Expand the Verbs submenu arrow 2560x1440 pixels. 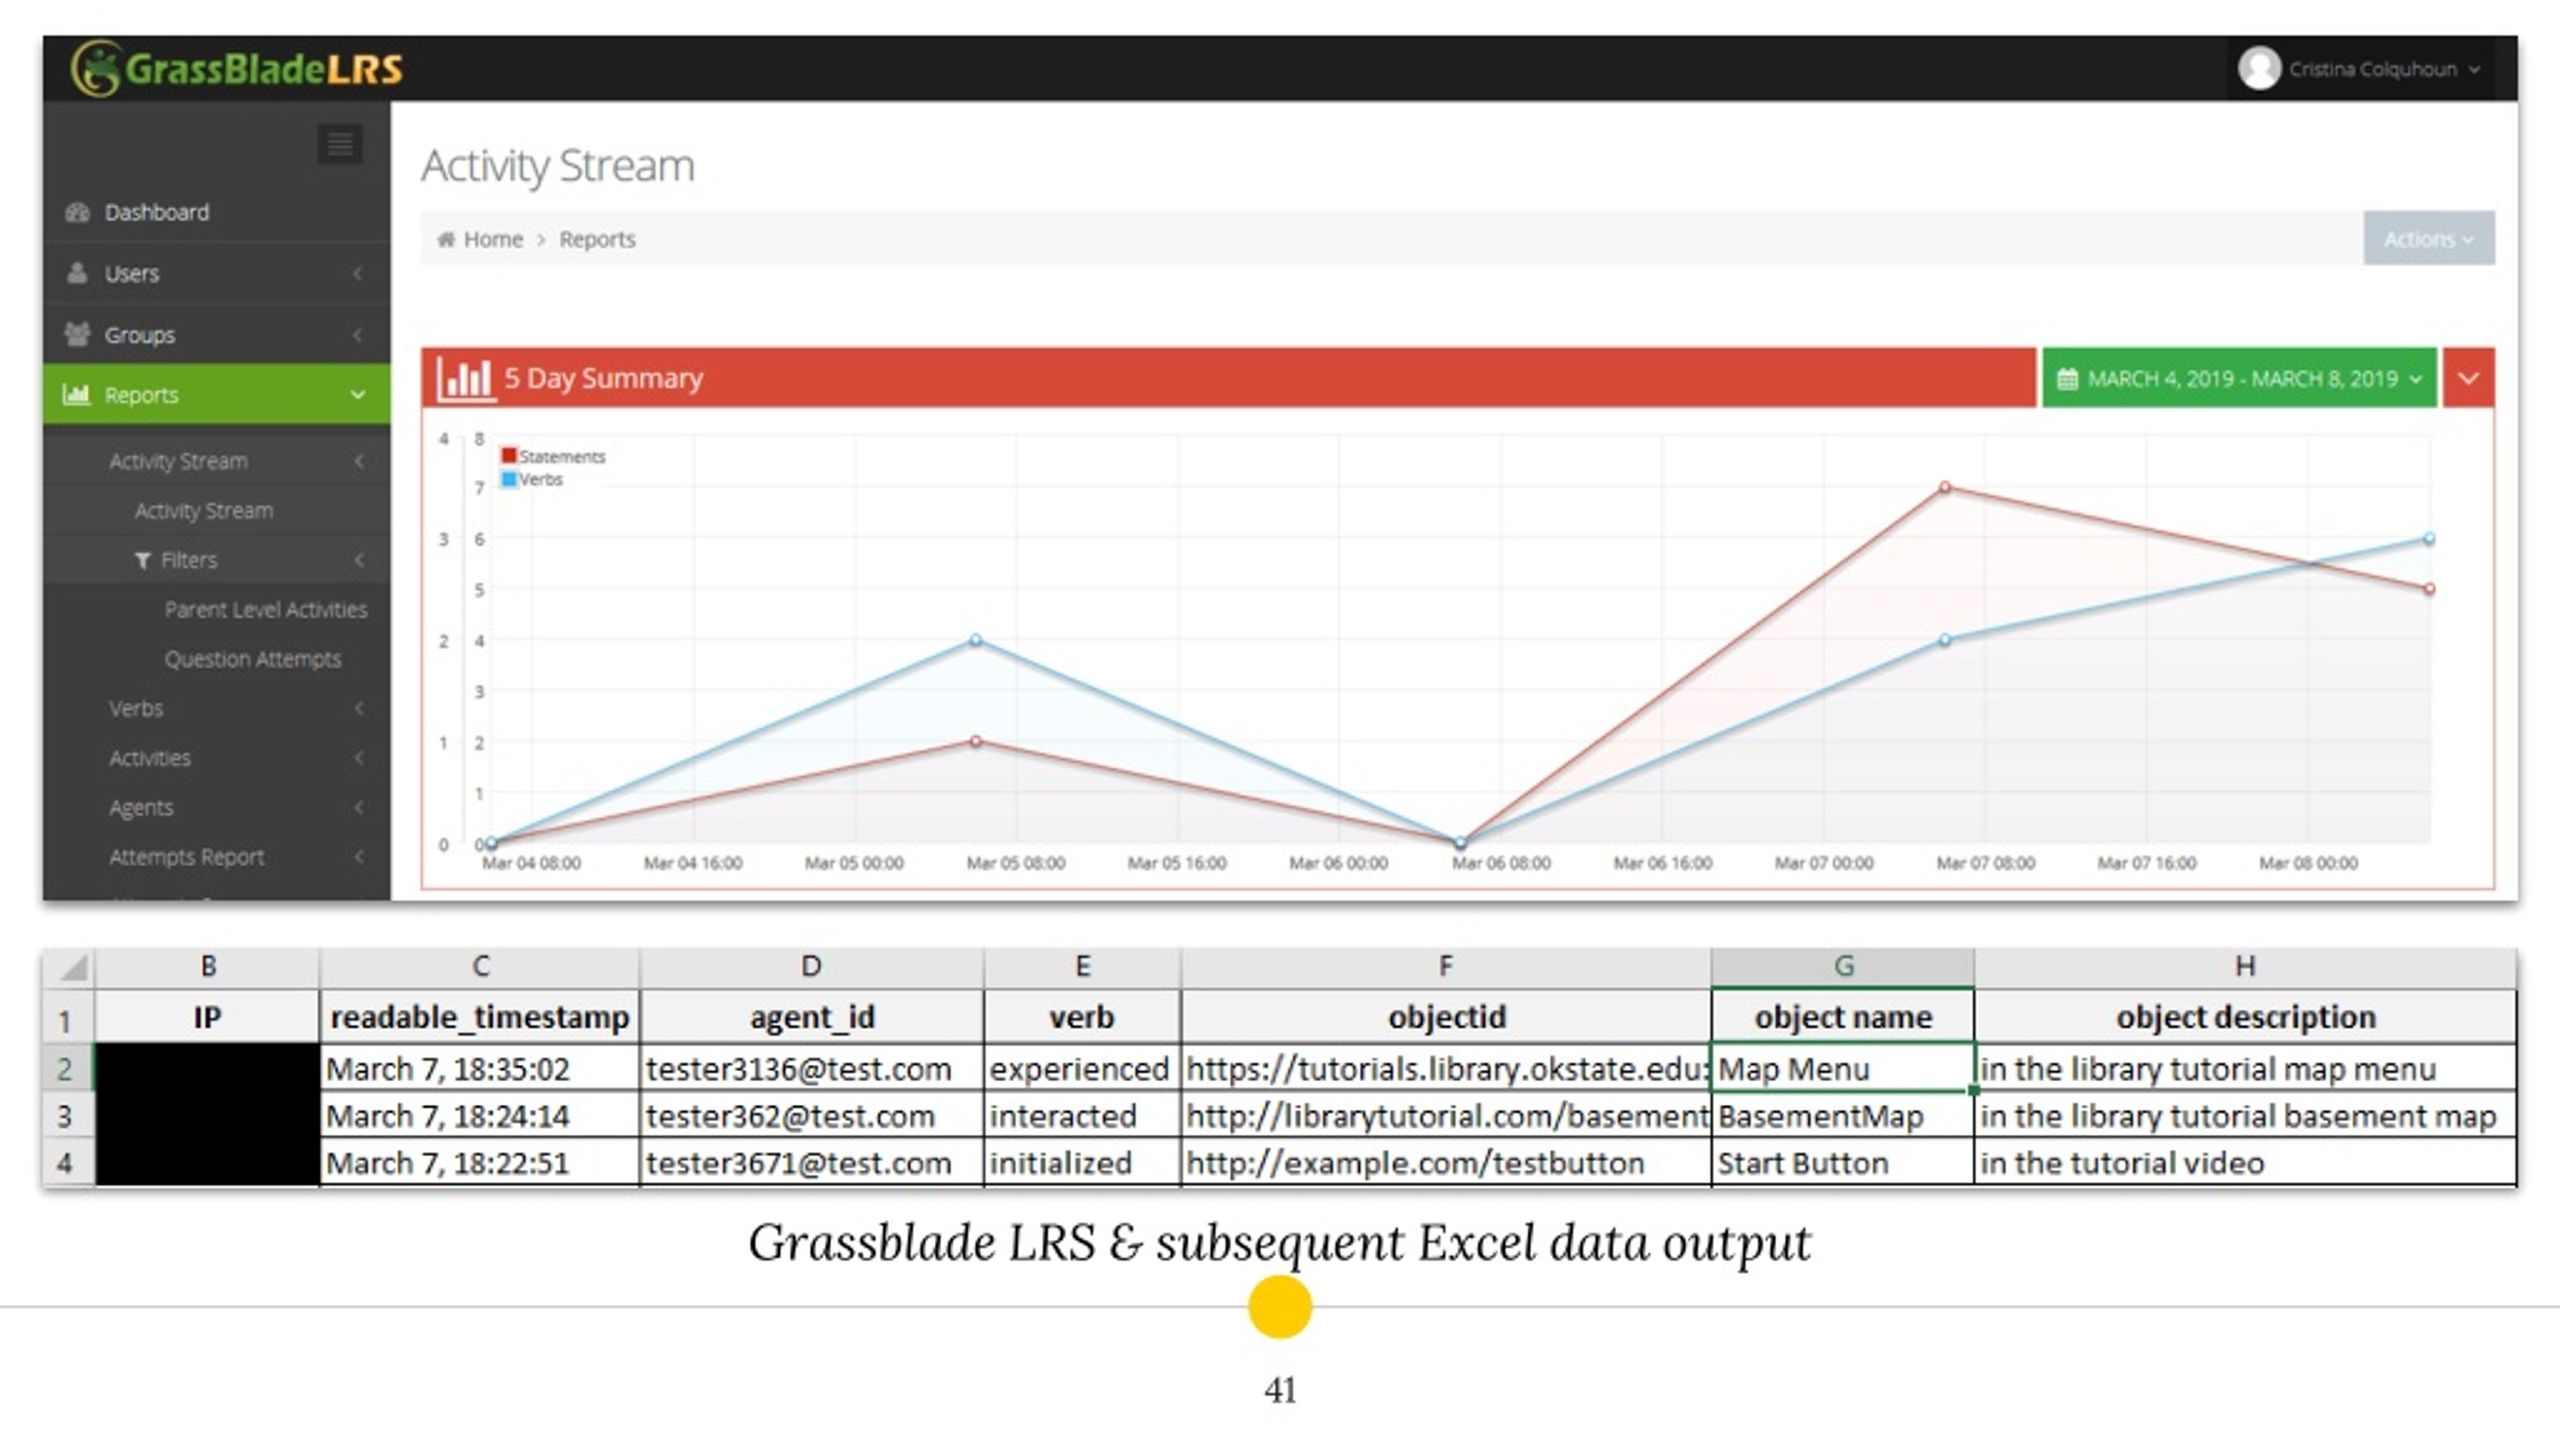point(358,708)
